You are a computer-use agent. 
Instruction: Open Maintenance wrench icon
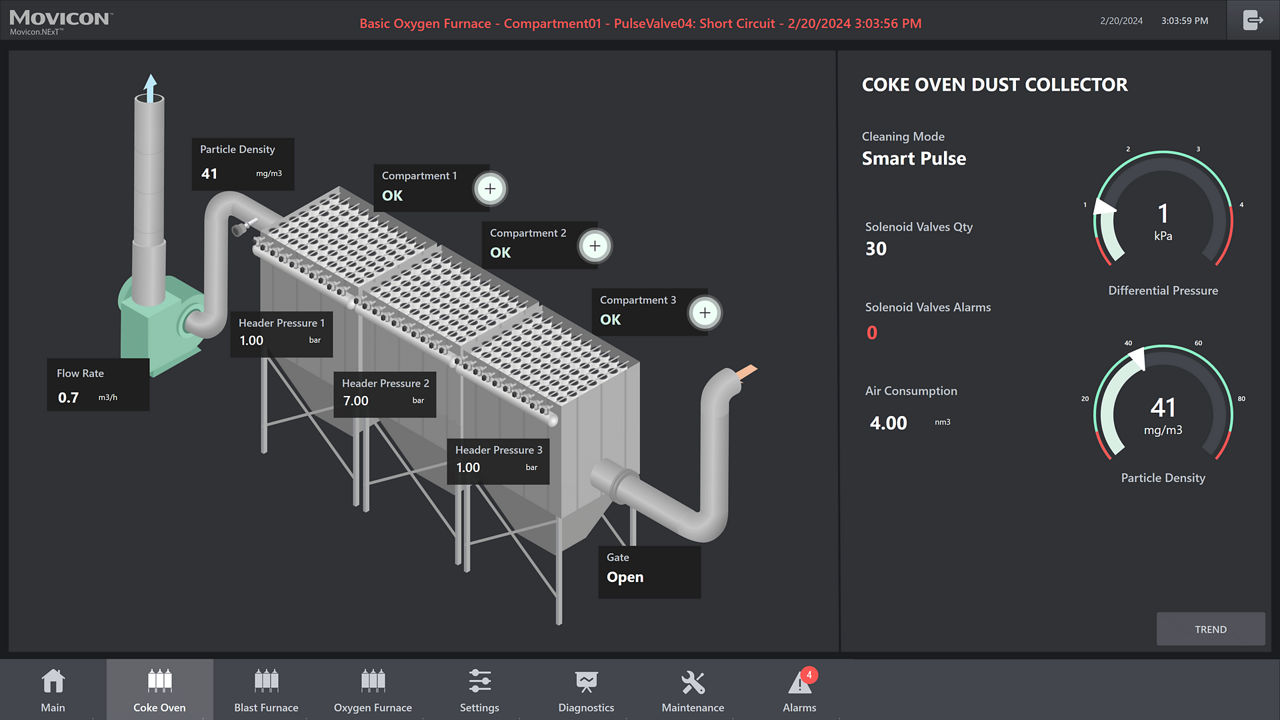(x=693, y=683)
